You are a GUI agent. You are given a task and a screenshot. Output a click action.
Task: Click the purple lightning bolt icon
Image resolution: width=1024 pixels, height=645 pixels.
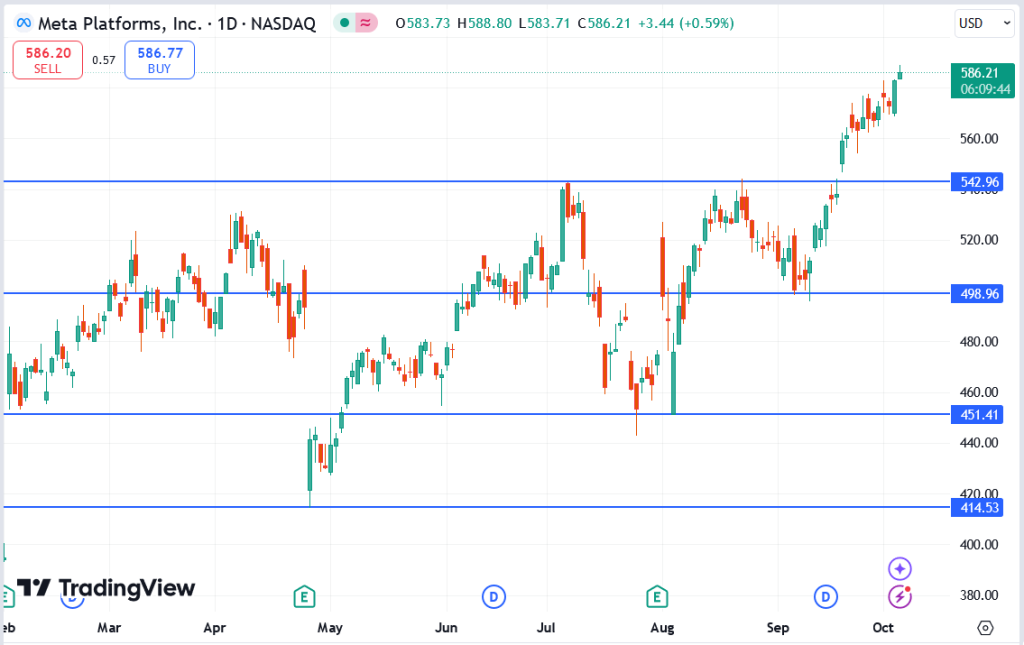(x=900, y=596)
